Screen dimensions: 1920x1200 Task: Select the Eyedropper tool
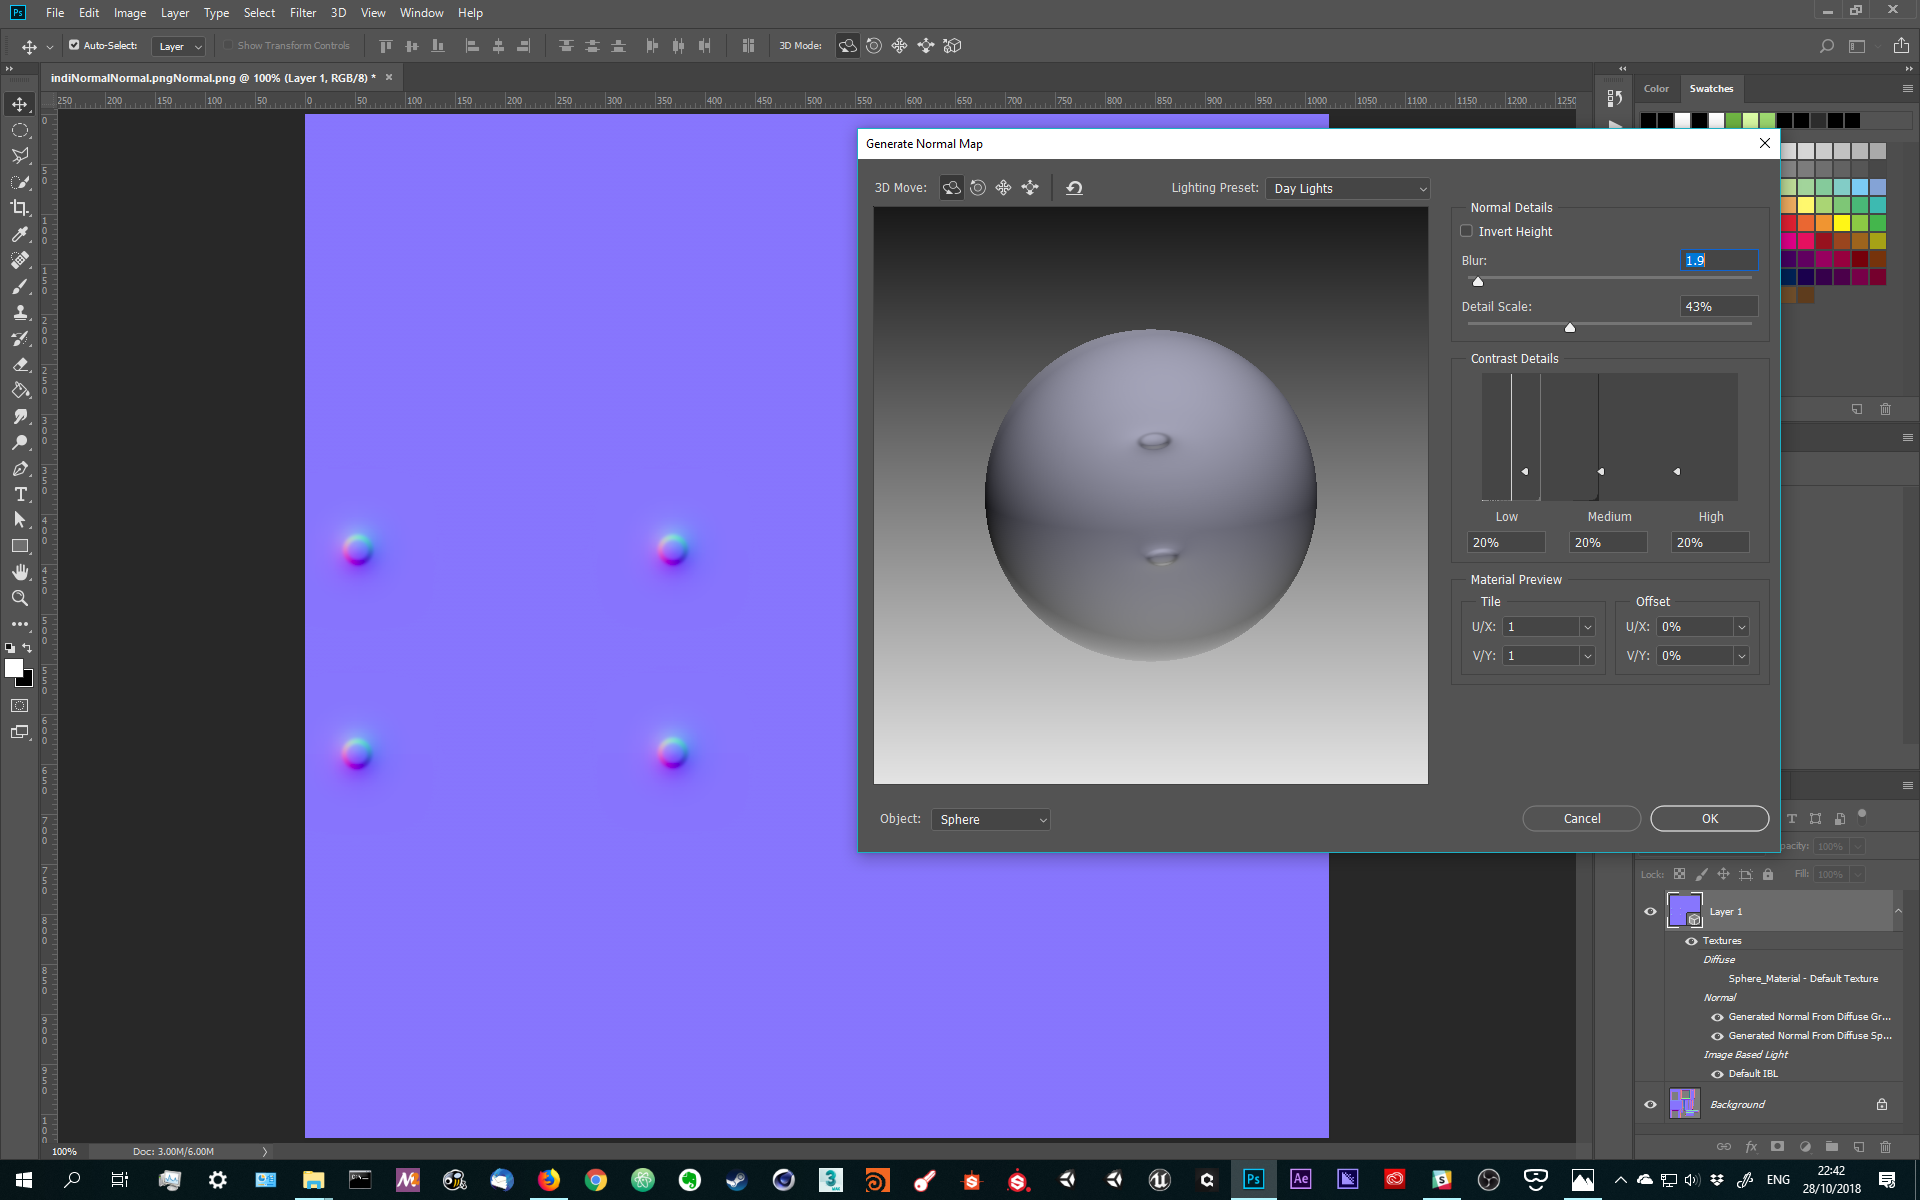(20, 234)
